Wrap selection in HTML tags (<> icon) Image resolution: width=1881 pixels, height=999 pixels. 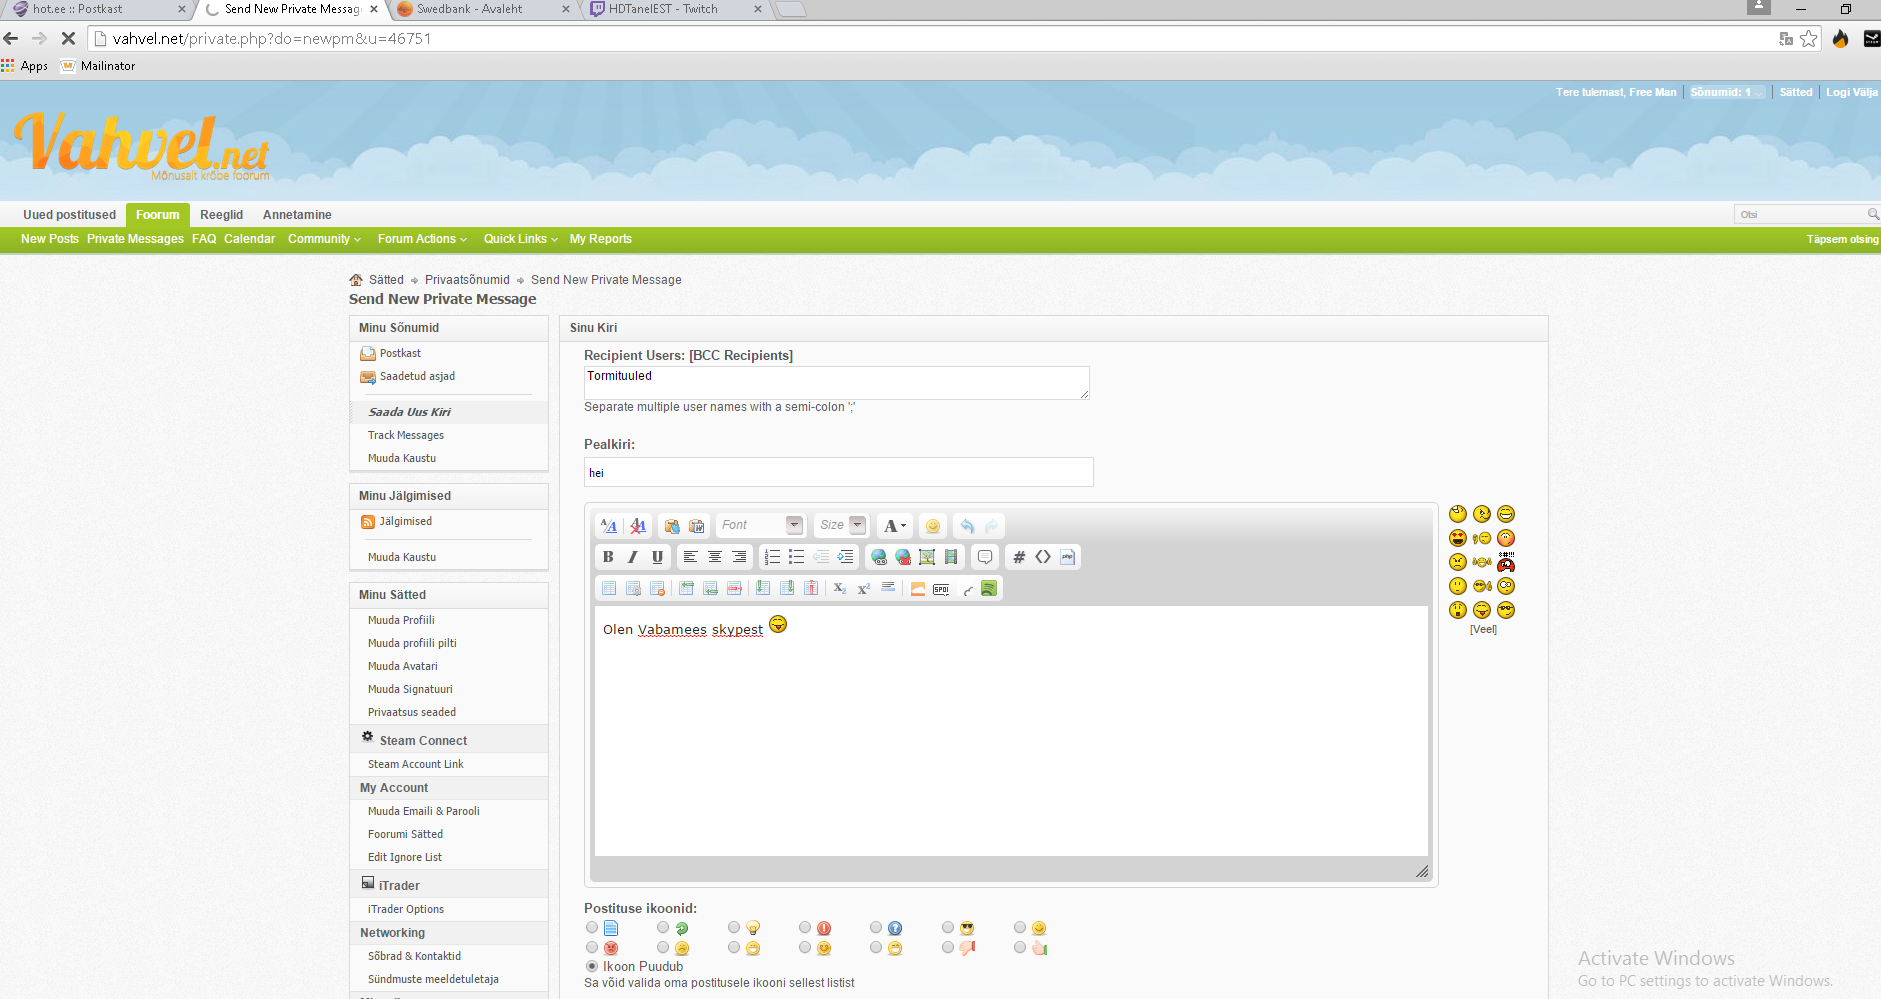click(x=1043, y=557)
